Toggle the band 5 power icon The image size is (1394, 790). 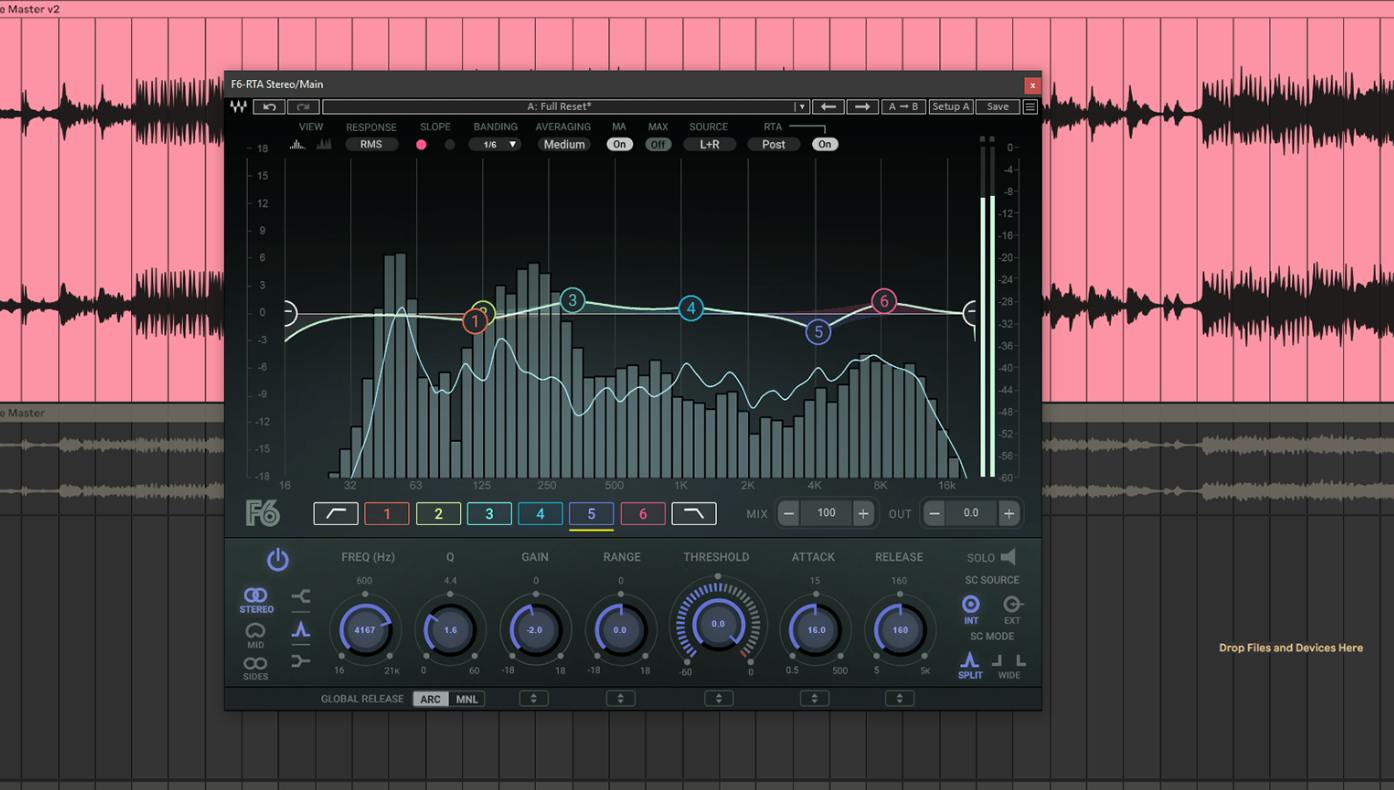278,560
